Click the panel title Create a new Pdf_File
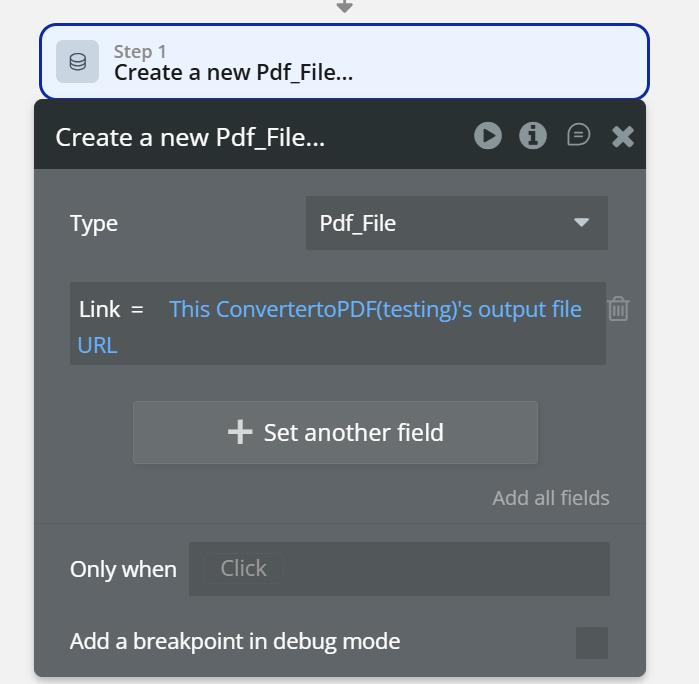Viewport: 699px width, 684px height. (x=190, y=137)
